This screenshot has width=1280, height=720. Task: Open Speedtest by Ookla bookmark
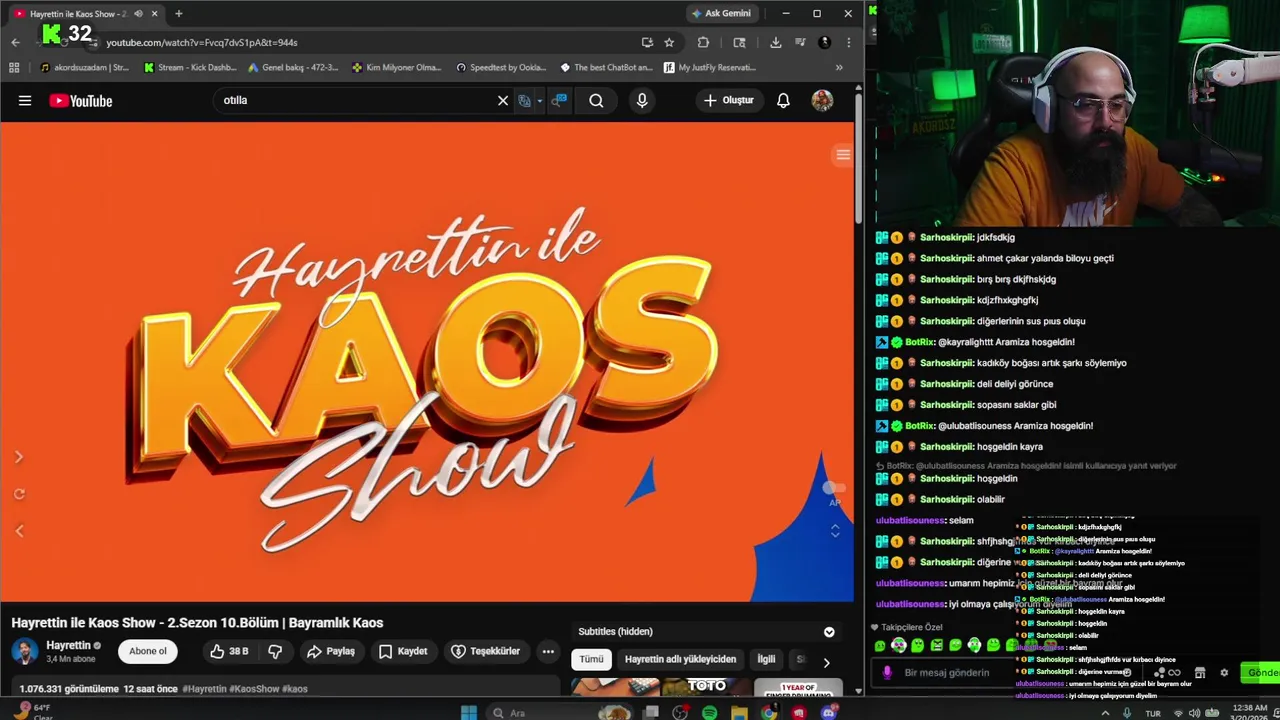coord(501,67)
